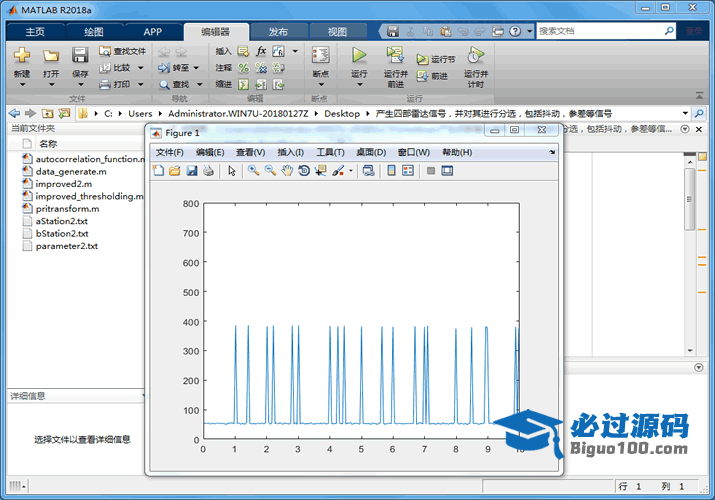Open the 运行 dropdown arrow

tap(359, 84)
